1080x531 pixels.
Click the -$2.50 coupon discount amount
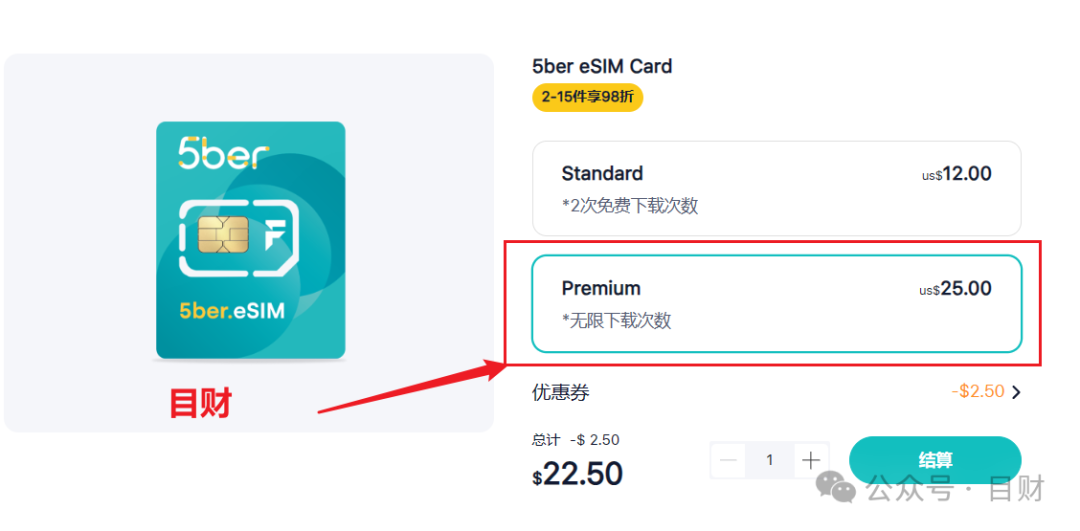pyautogui.click(x=978, y=392)
